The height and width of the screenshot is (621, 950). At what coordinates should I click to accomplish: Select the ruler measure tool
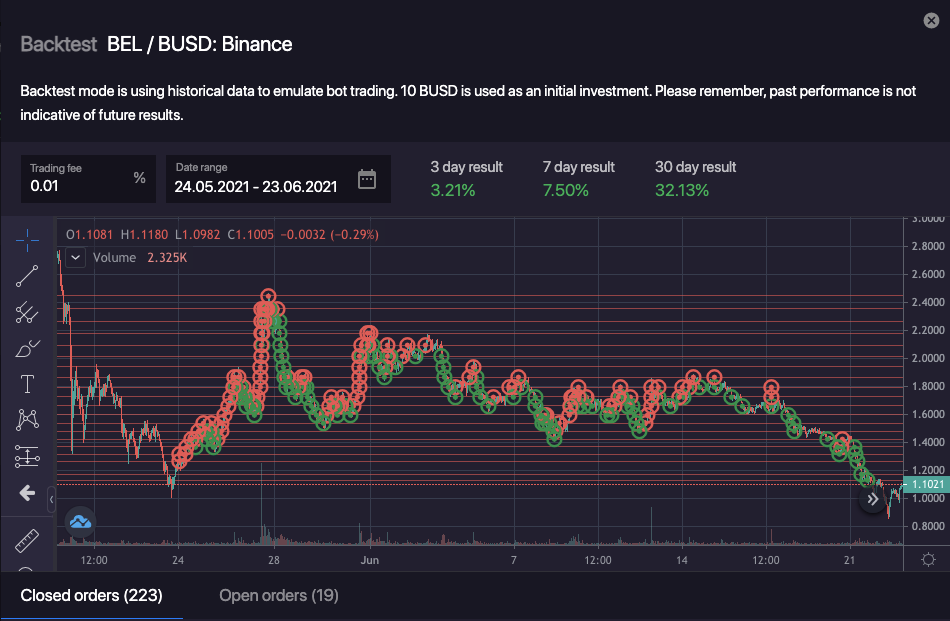pos(27,541)
